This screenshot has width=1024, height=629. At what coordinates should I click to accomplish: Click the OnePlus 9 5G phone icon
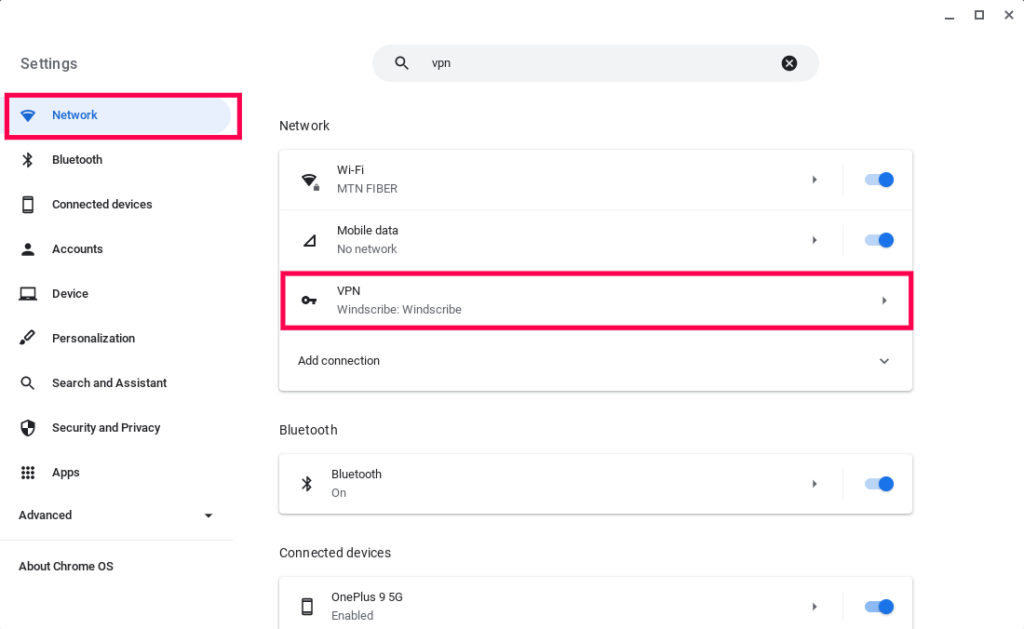tap(307, 606)
